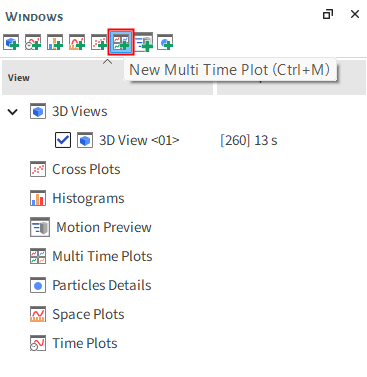Uncheck the 3D View <01> checkbox

point(63,140)
